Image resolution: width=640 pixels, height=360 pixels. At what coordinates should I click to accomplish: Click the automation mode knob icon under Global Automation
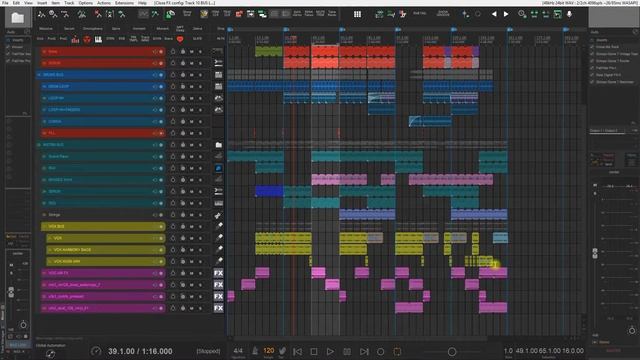click(x=51, y=354)
